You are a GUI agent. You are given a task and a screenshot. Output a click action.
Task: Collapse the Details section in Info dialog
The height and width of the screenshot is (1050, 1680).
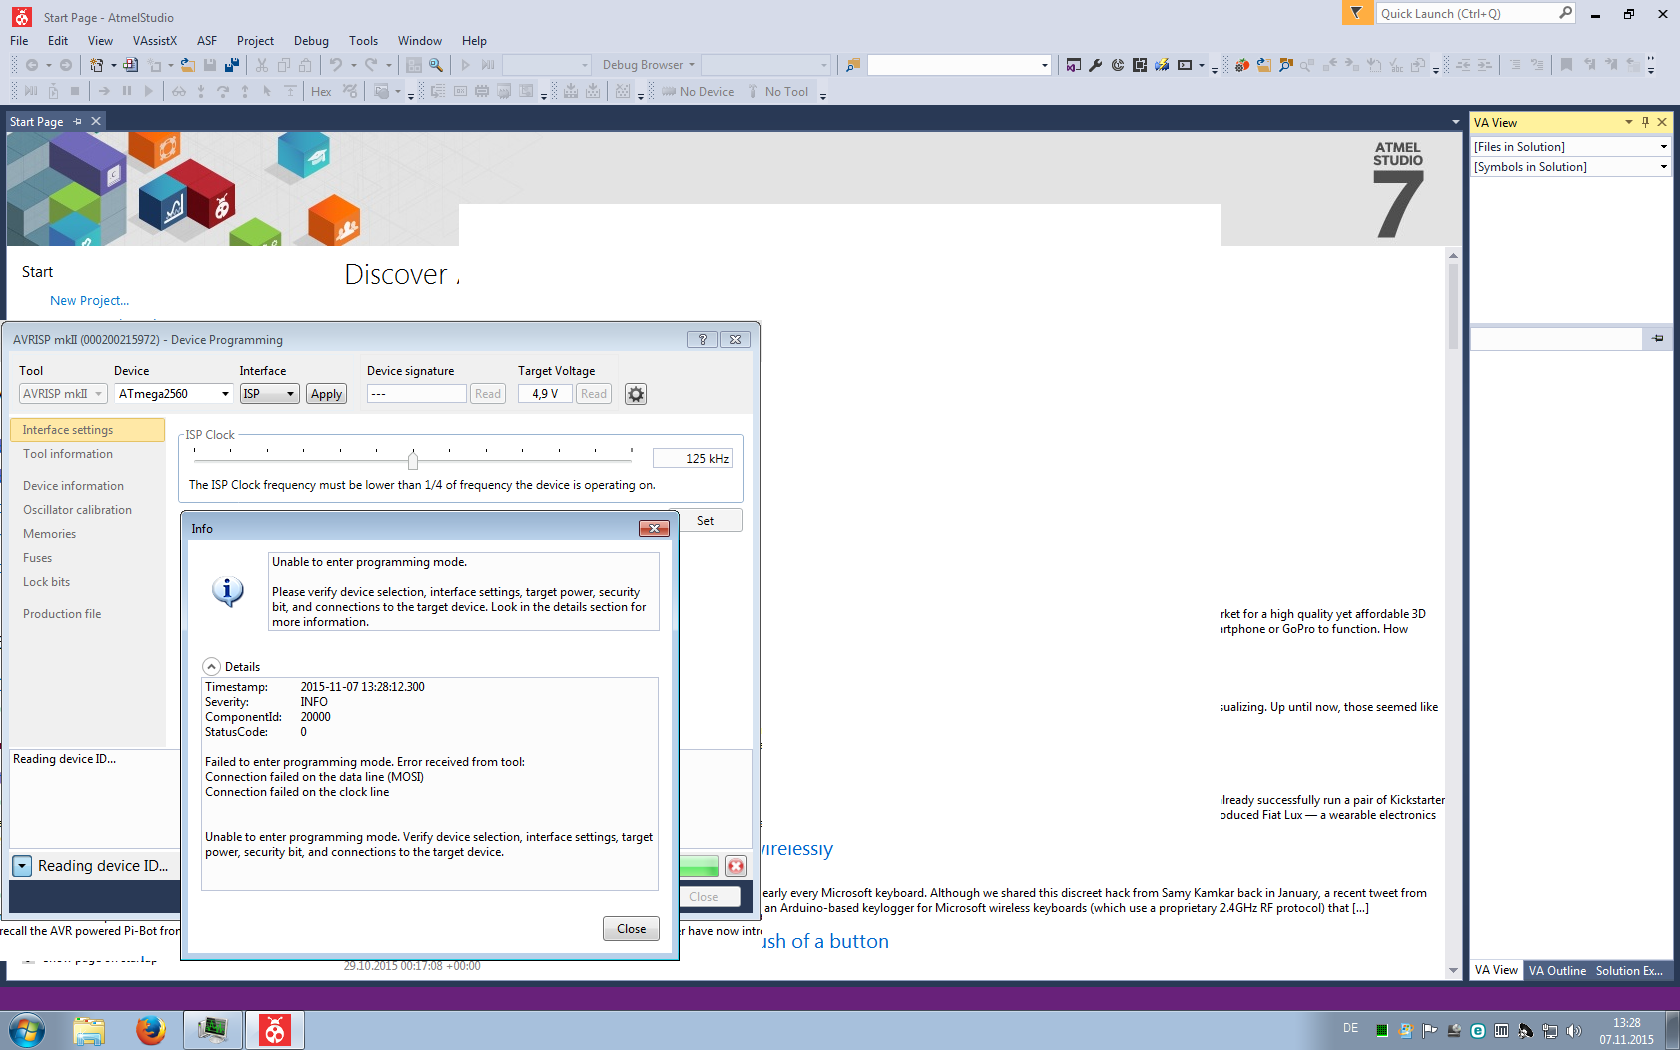(x=212, y=667)
